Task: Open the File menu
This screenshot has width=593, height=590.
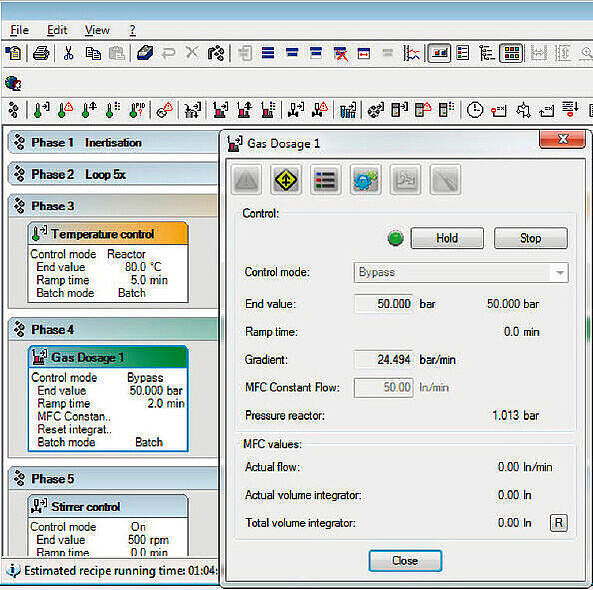Action: coord(19,30)
